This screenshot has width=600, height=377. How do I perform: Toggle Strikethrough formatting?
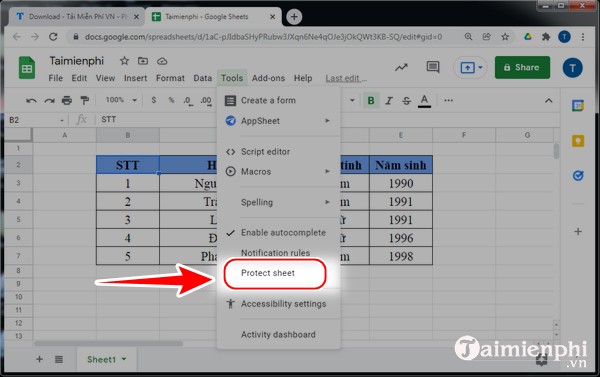tap(406, 101)
